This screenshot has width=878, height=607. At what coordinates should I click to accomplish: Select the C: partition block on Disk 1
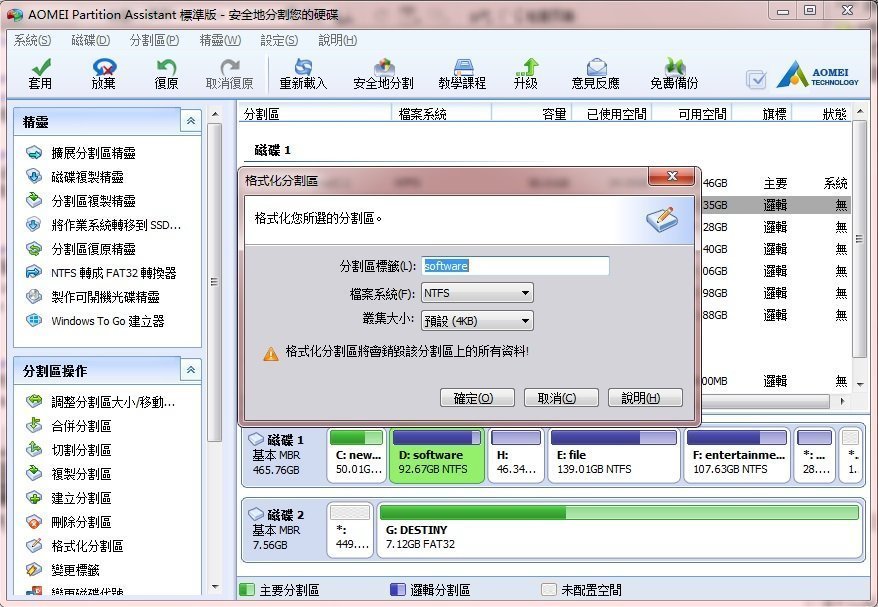click(357, 454)
